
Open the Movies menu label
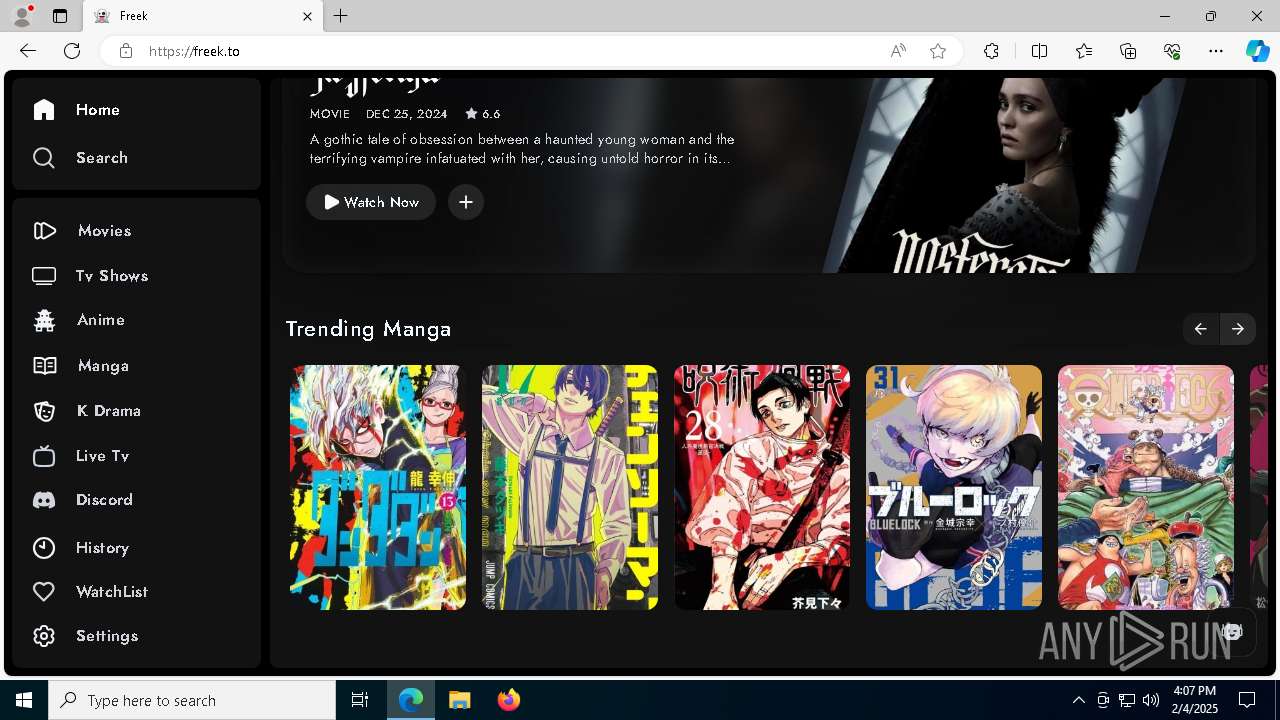pos(105,231)
